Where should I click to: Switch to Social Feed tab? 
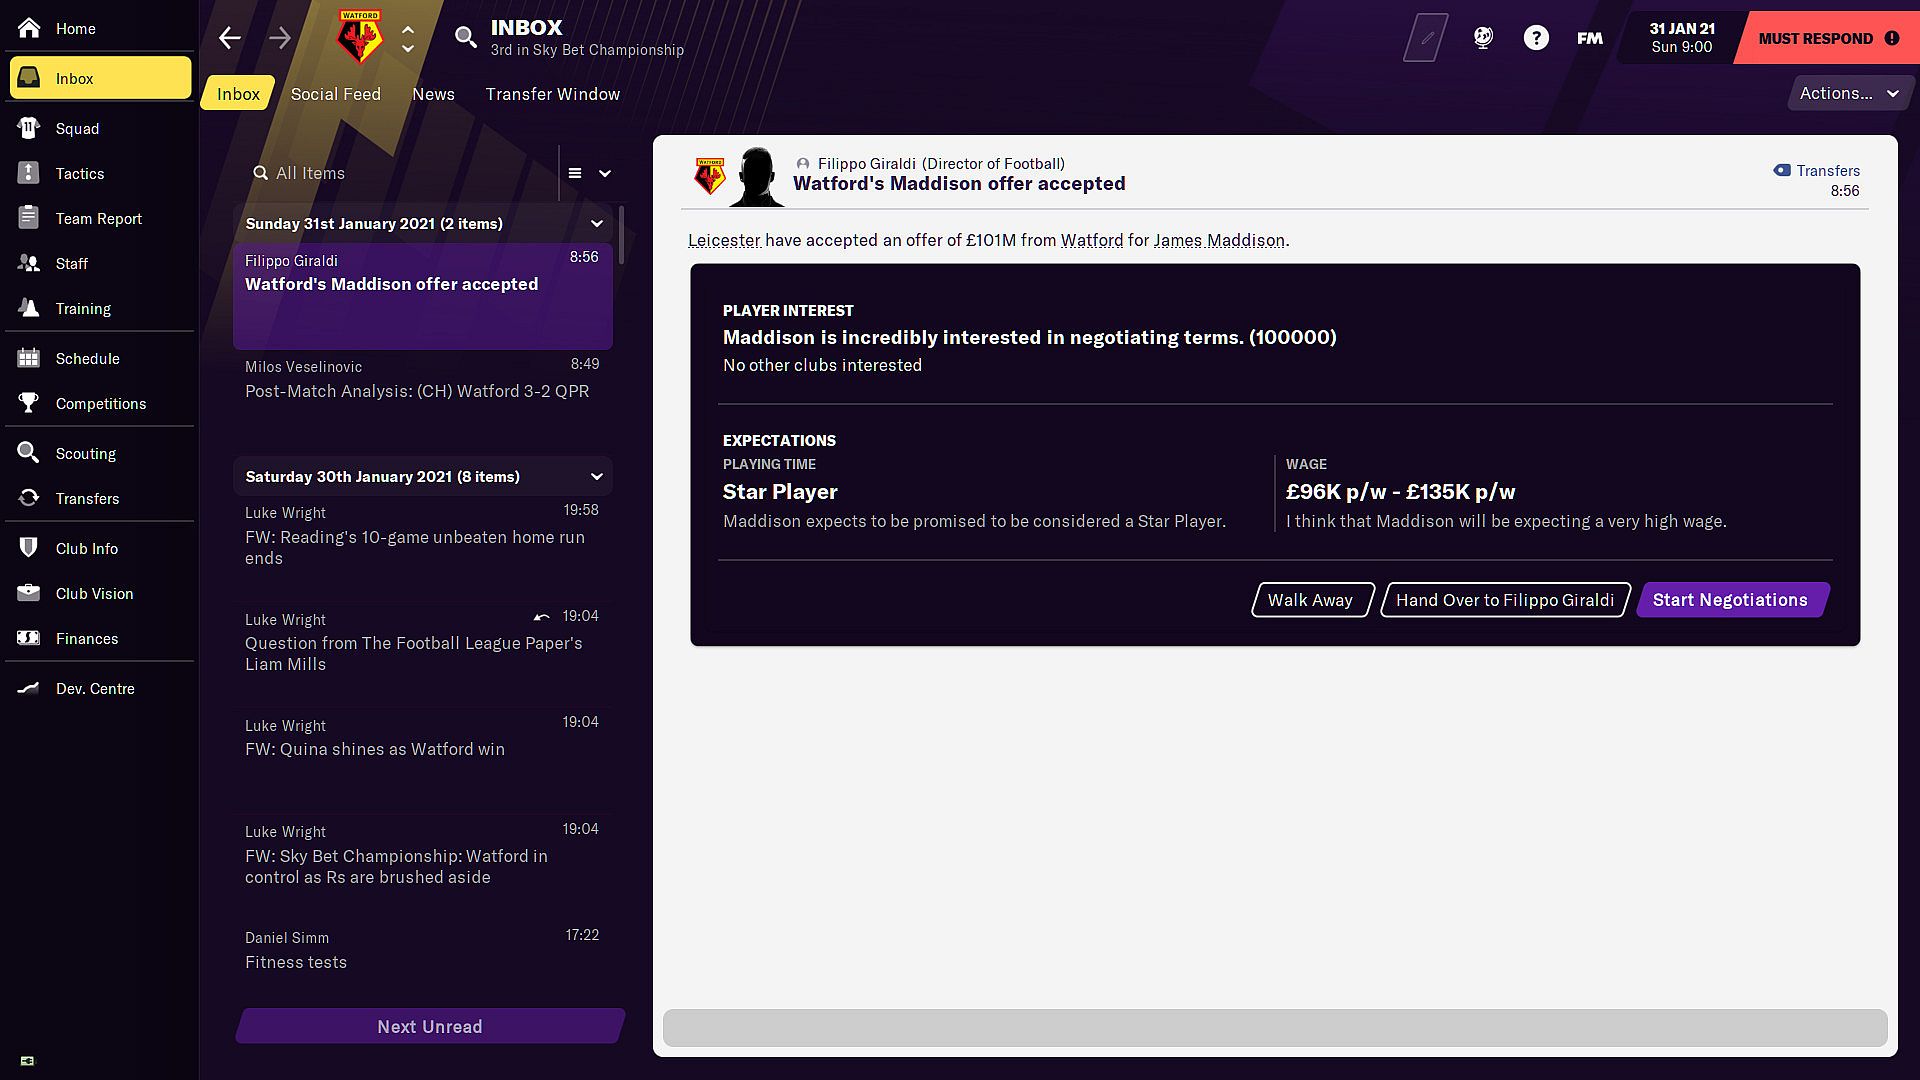pos(336,94)
